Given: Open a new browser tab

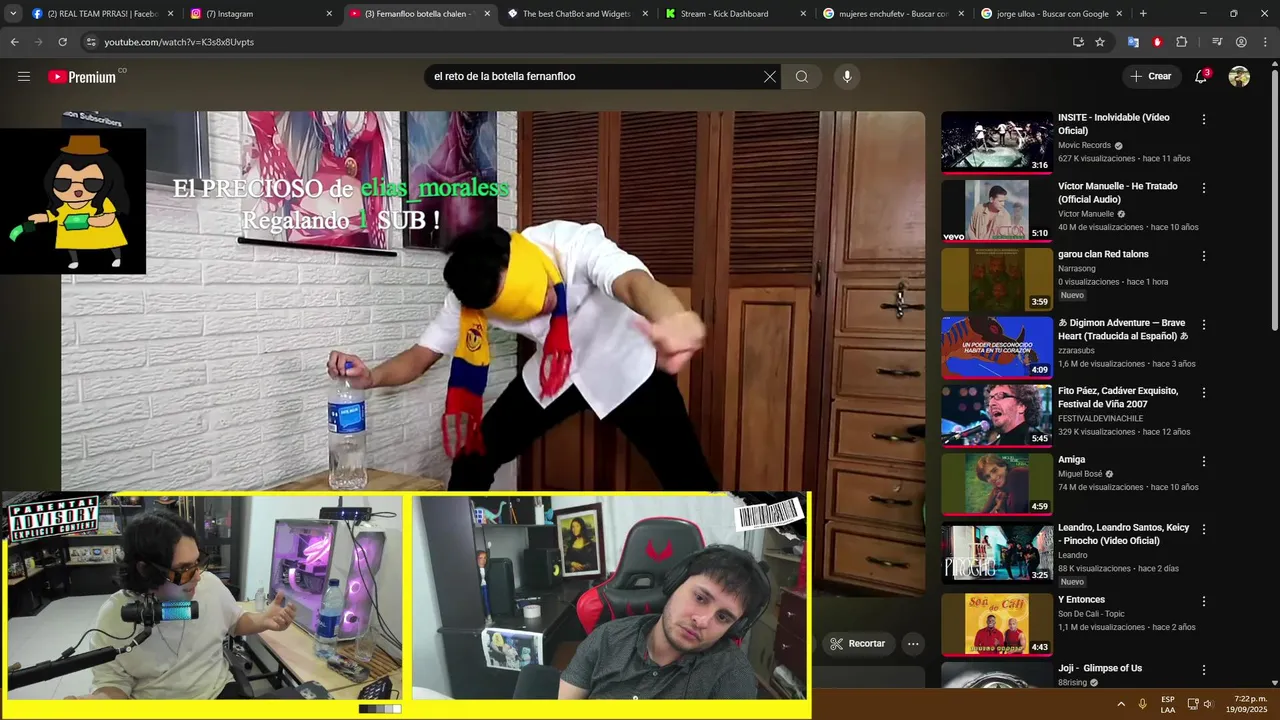Looking at the screenshot, I should click(1143, 14).
